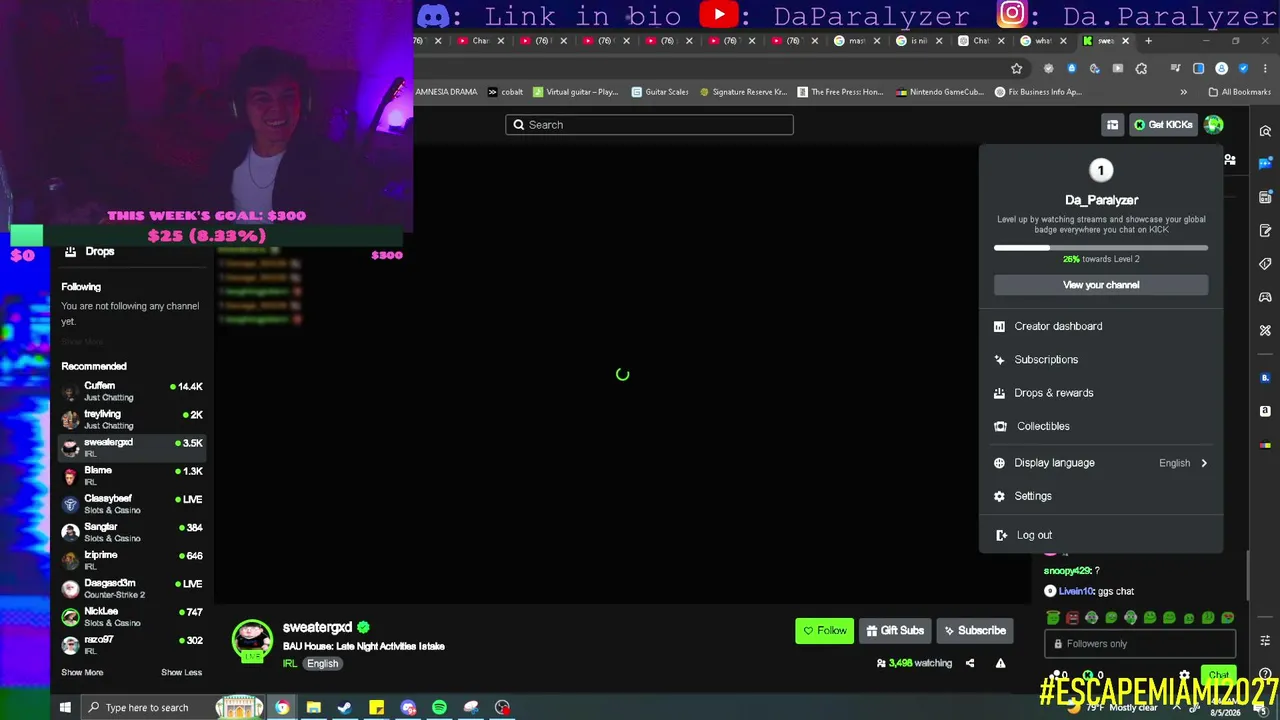Viewport: 1280px width, 720px height.
Task: Open the Nintendo GameCube bookmark
Action: click(x=941, y=92)
